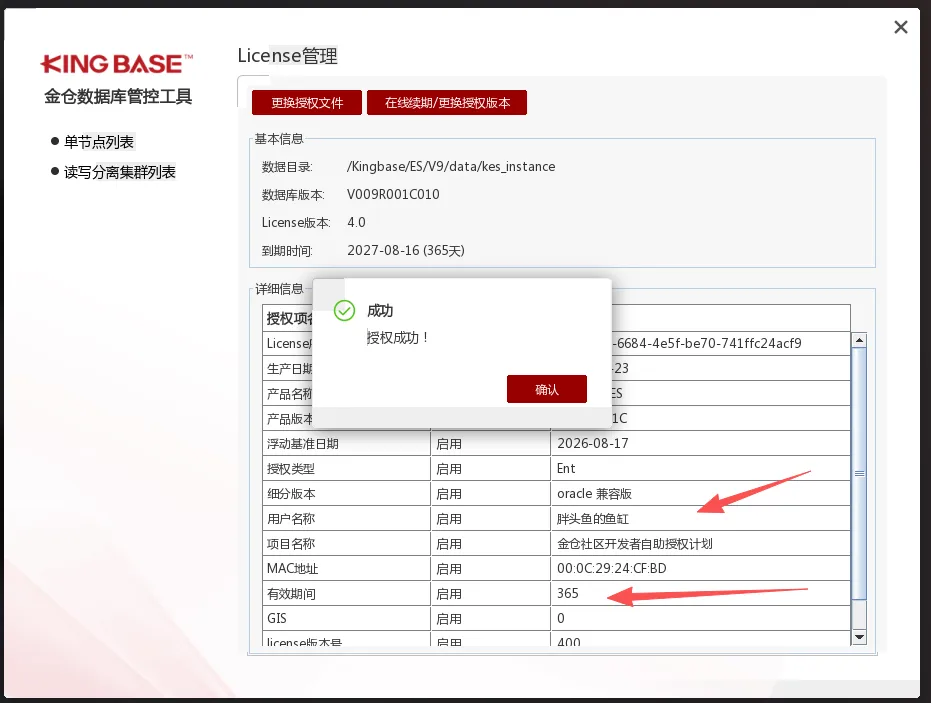Select 启用 status in 授权类型 row

[449, 468]
